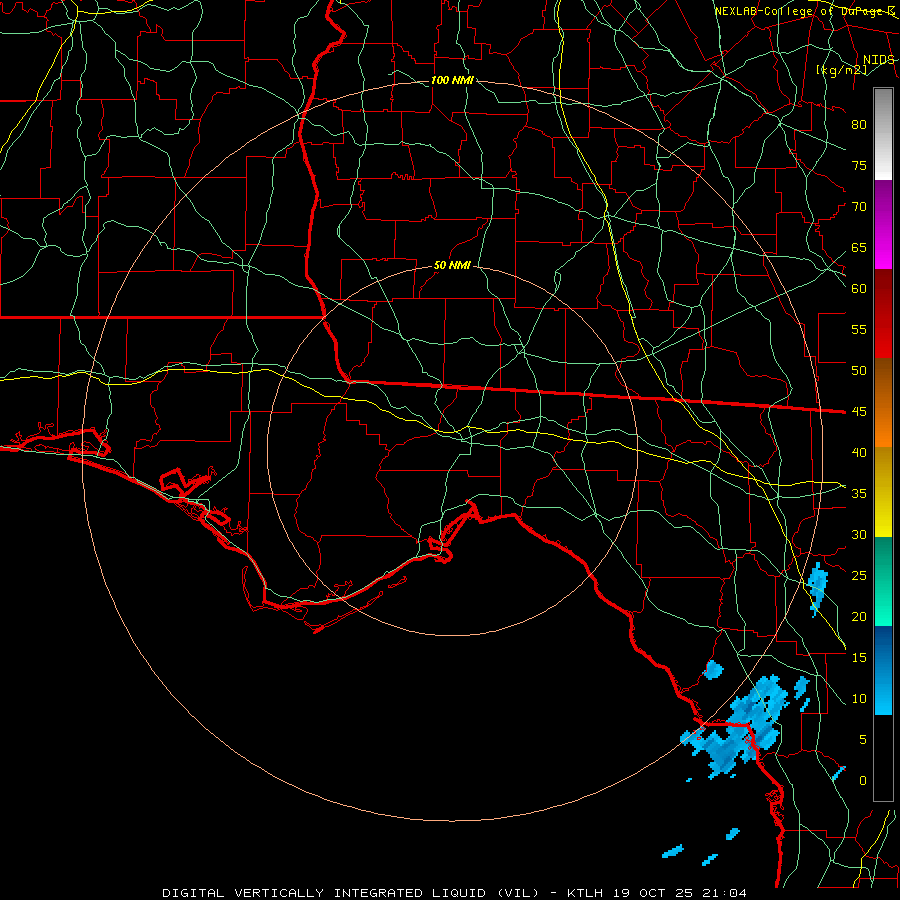Click the '30' value on the VIL scale
This screenshot has height=900, width=900.
[x=859, y=535]
